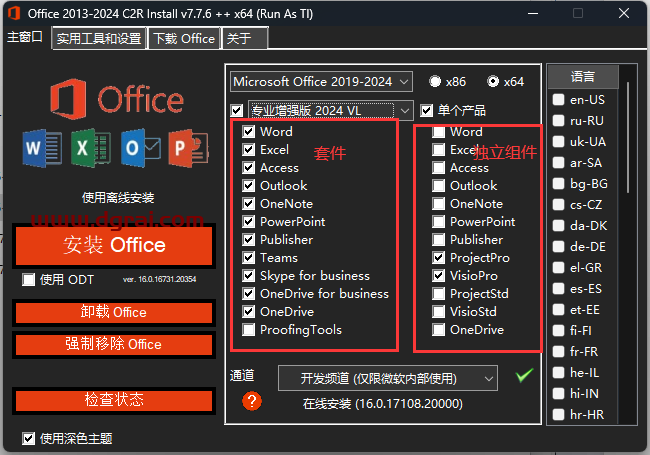
Task: Check PowerPoint in single products list
Action: click(x=438, y=222)
